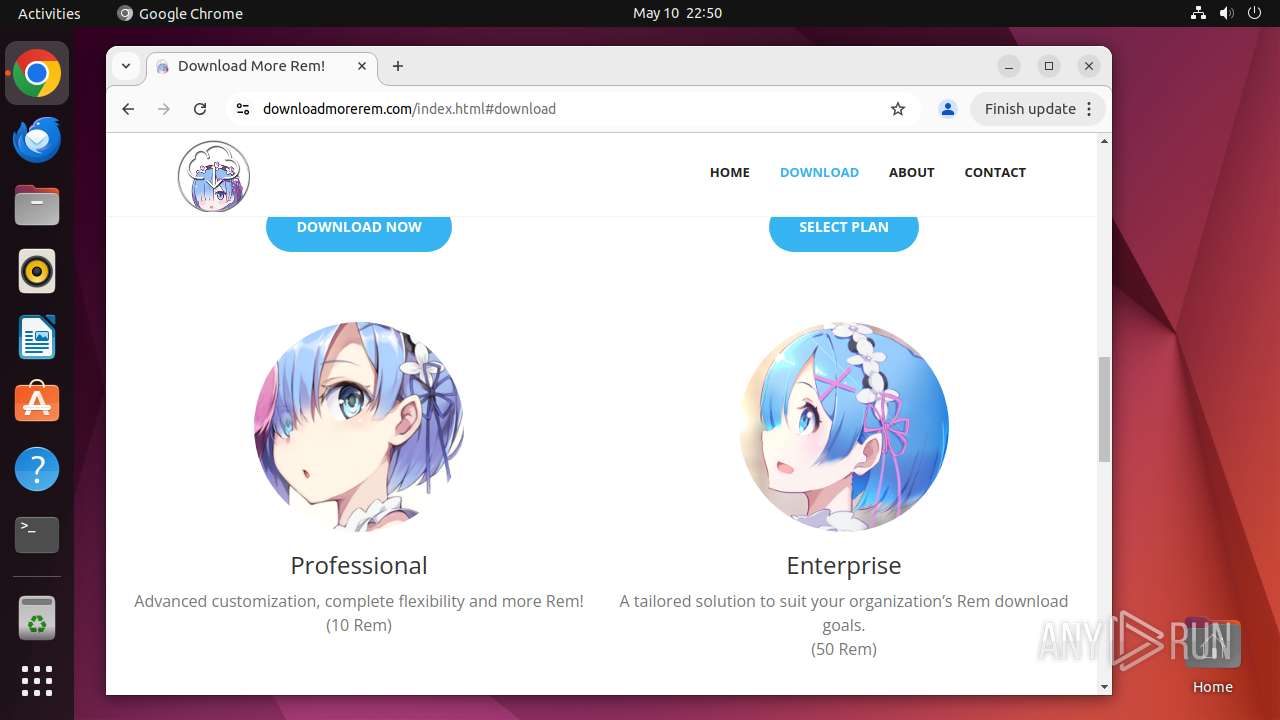
Task: Expand the tab search dropdown
Action: (x=126, y=66)
